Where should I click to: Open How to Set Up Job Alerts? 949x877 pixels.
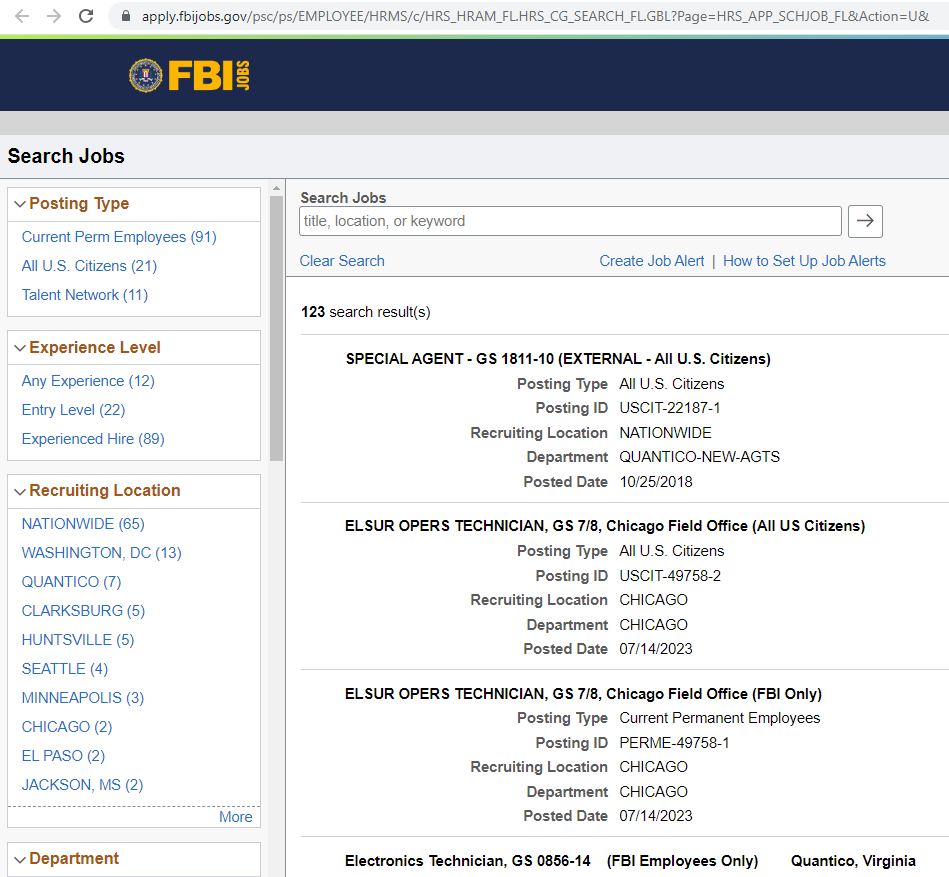(804, 261)
